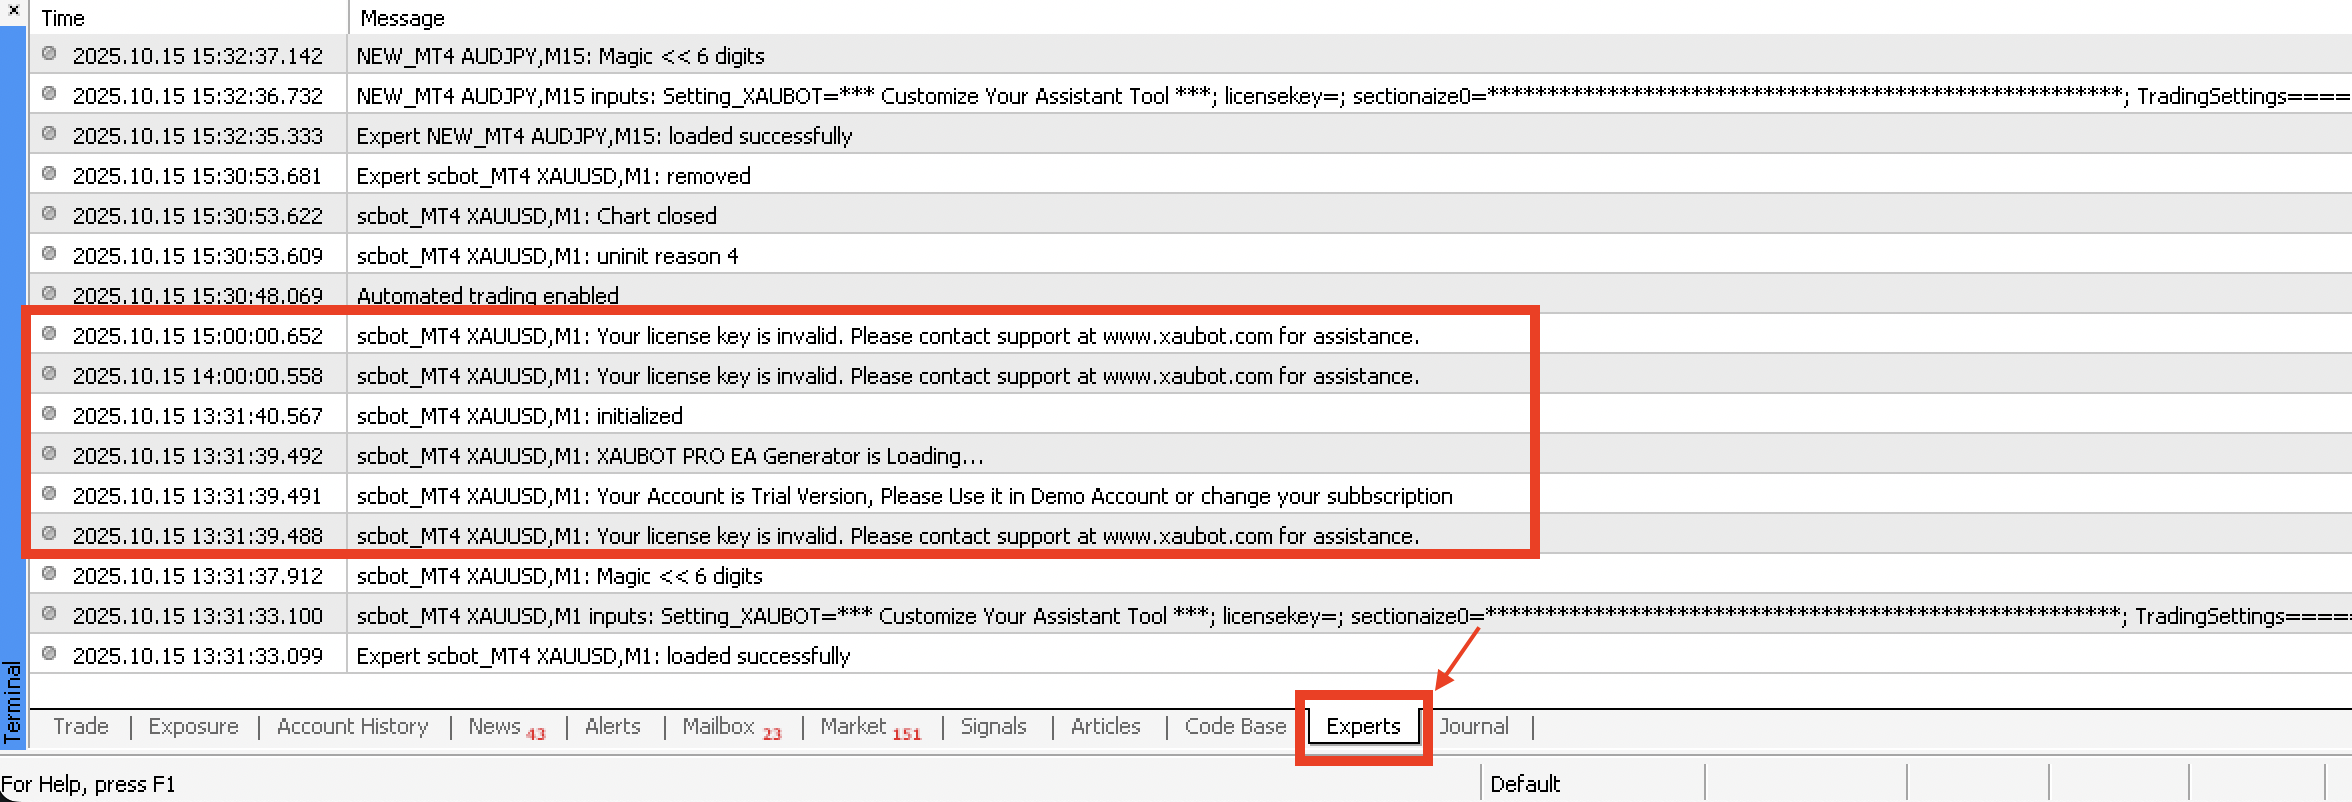
Task: Click the Default profile in the status bar
Action: (x=1524, y=784)
